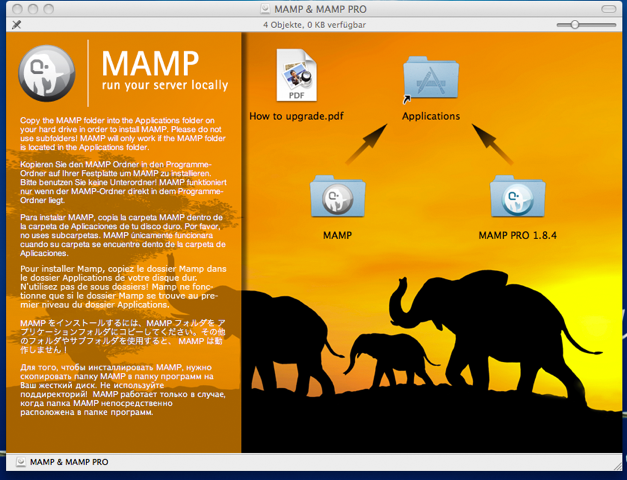This screenshot has height=480, width=627.
Task: Select the MAMP folder icon
Action: click(337, 196)
